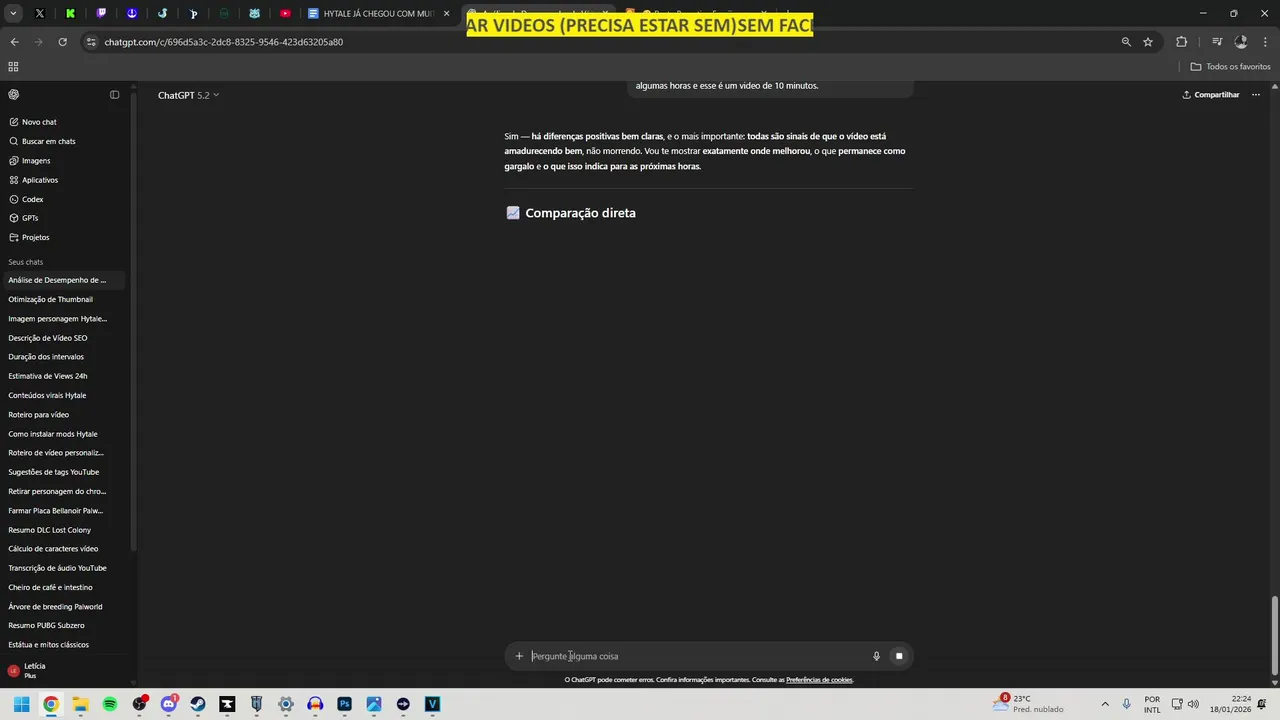
Task: Open chat Descrição de Vídeo SEO
Action: (x=48, y=338)
